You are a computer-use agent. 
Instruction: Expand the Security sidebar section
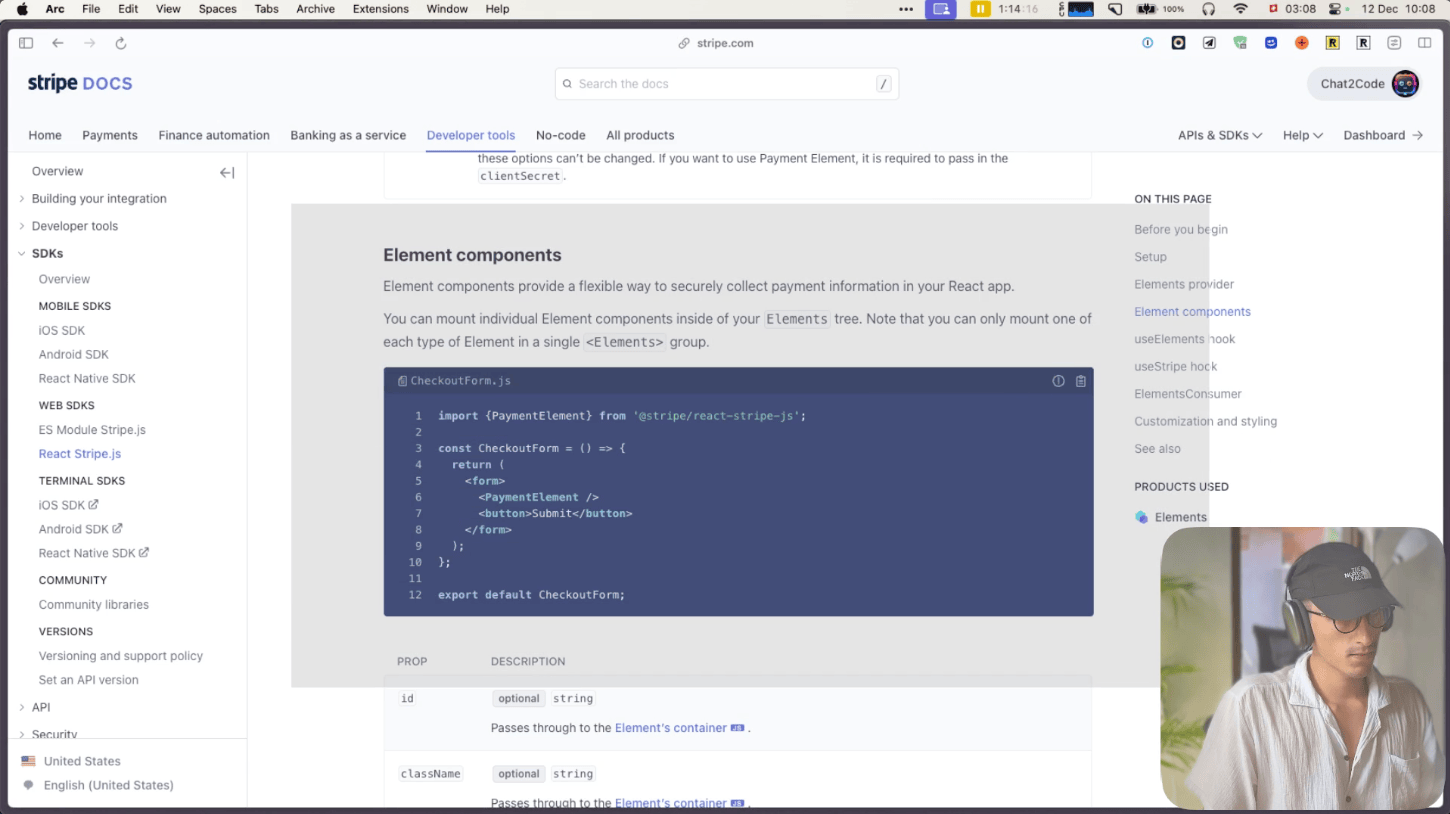tap(54, 734)
